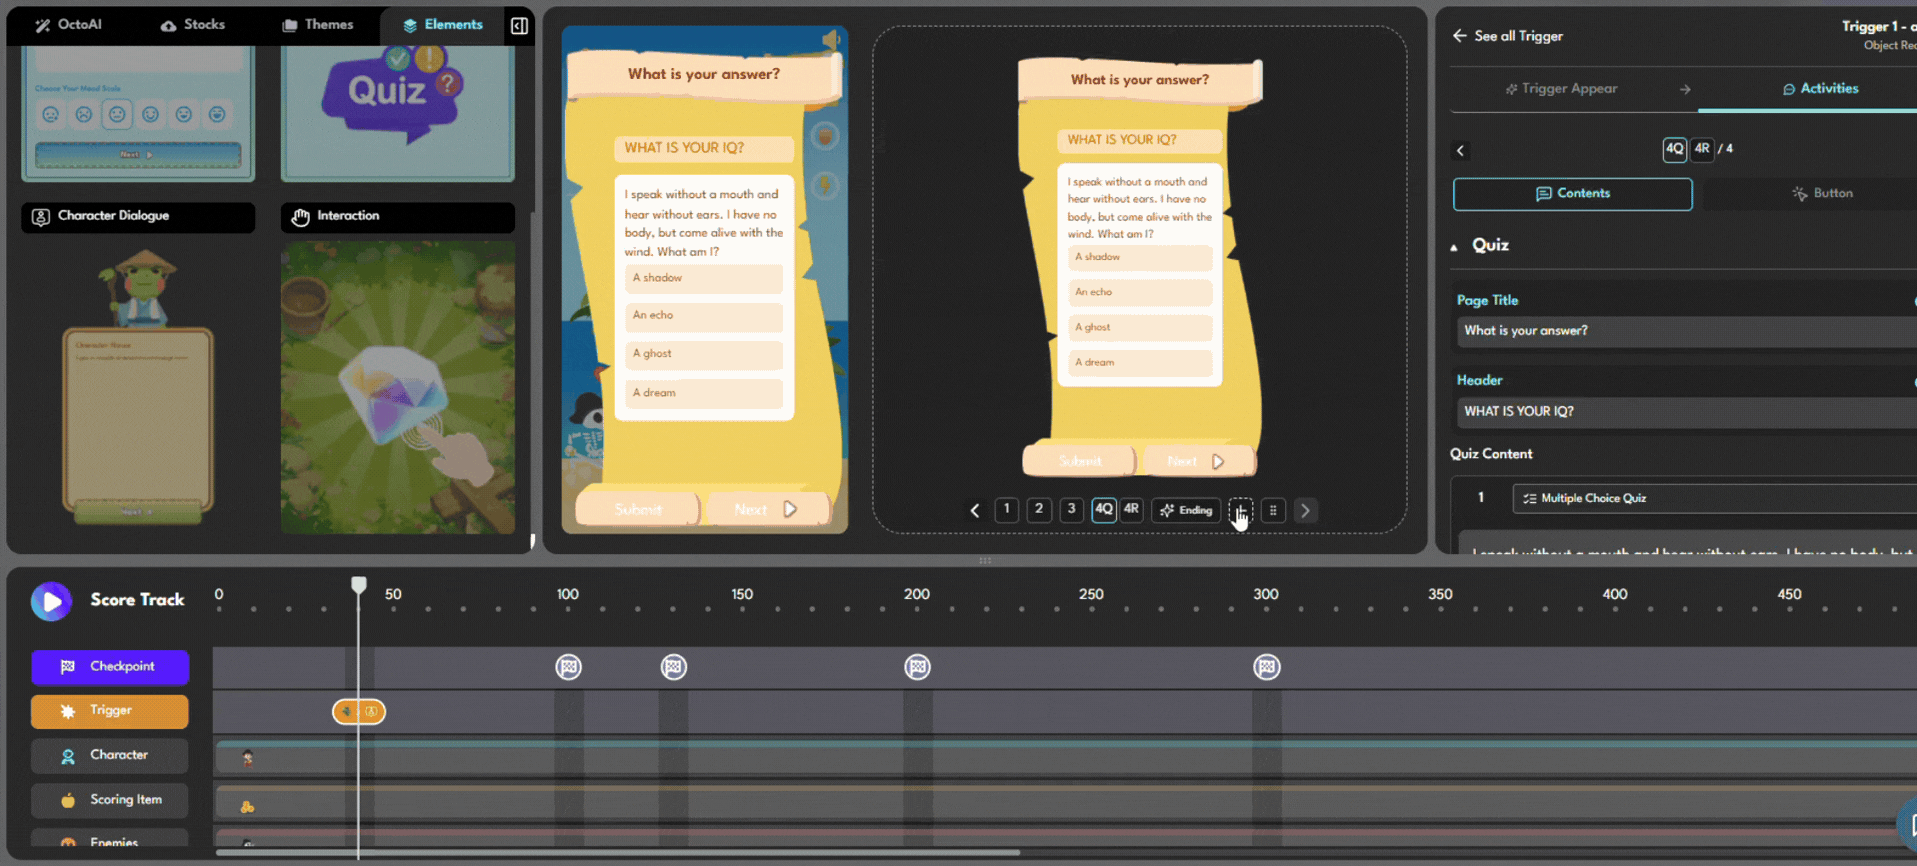Collapse the Quiz section
This screenshot has height=866, width=1917.
click(1454, 247)
